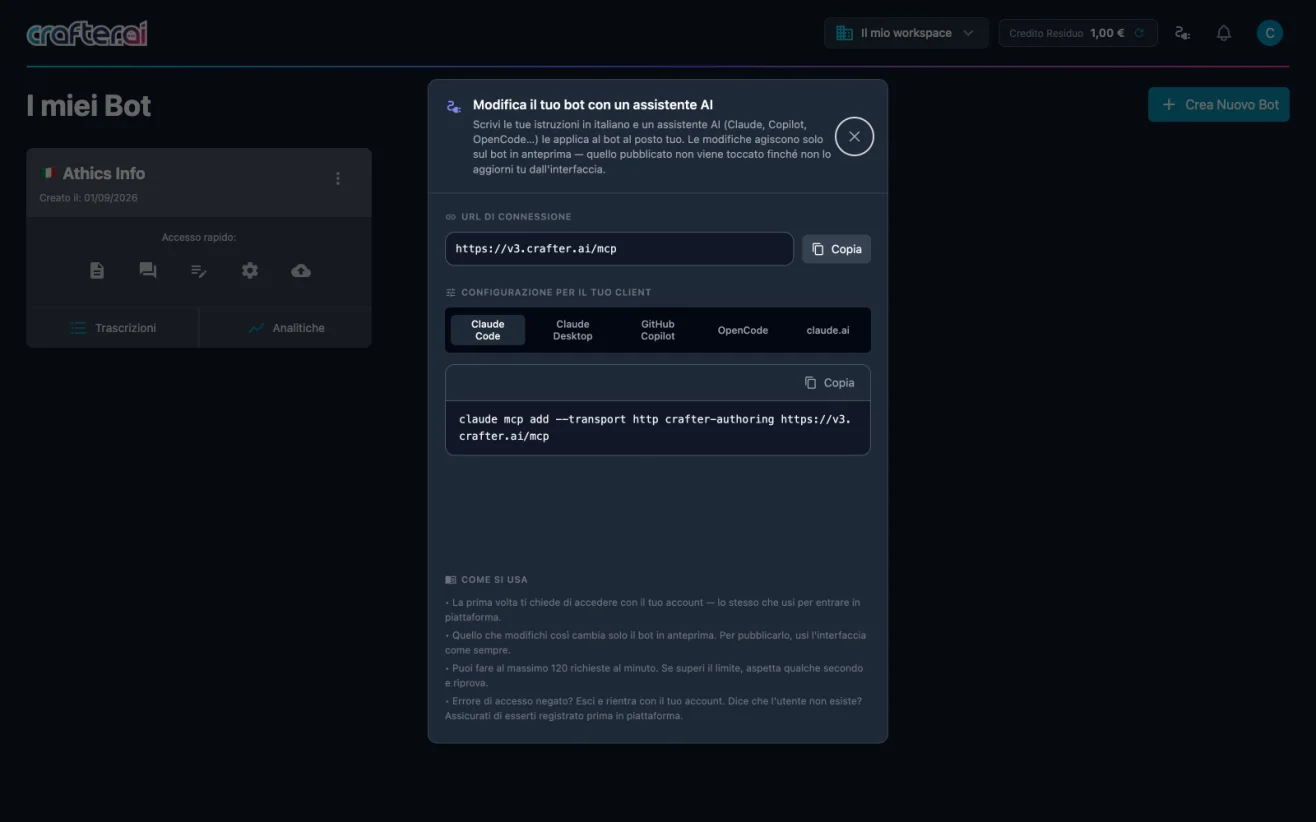The width and height of the screenshot is (1316, 822).
Task: Open the AI assistant connection icon in header
Action: (x=1183, y=33)
